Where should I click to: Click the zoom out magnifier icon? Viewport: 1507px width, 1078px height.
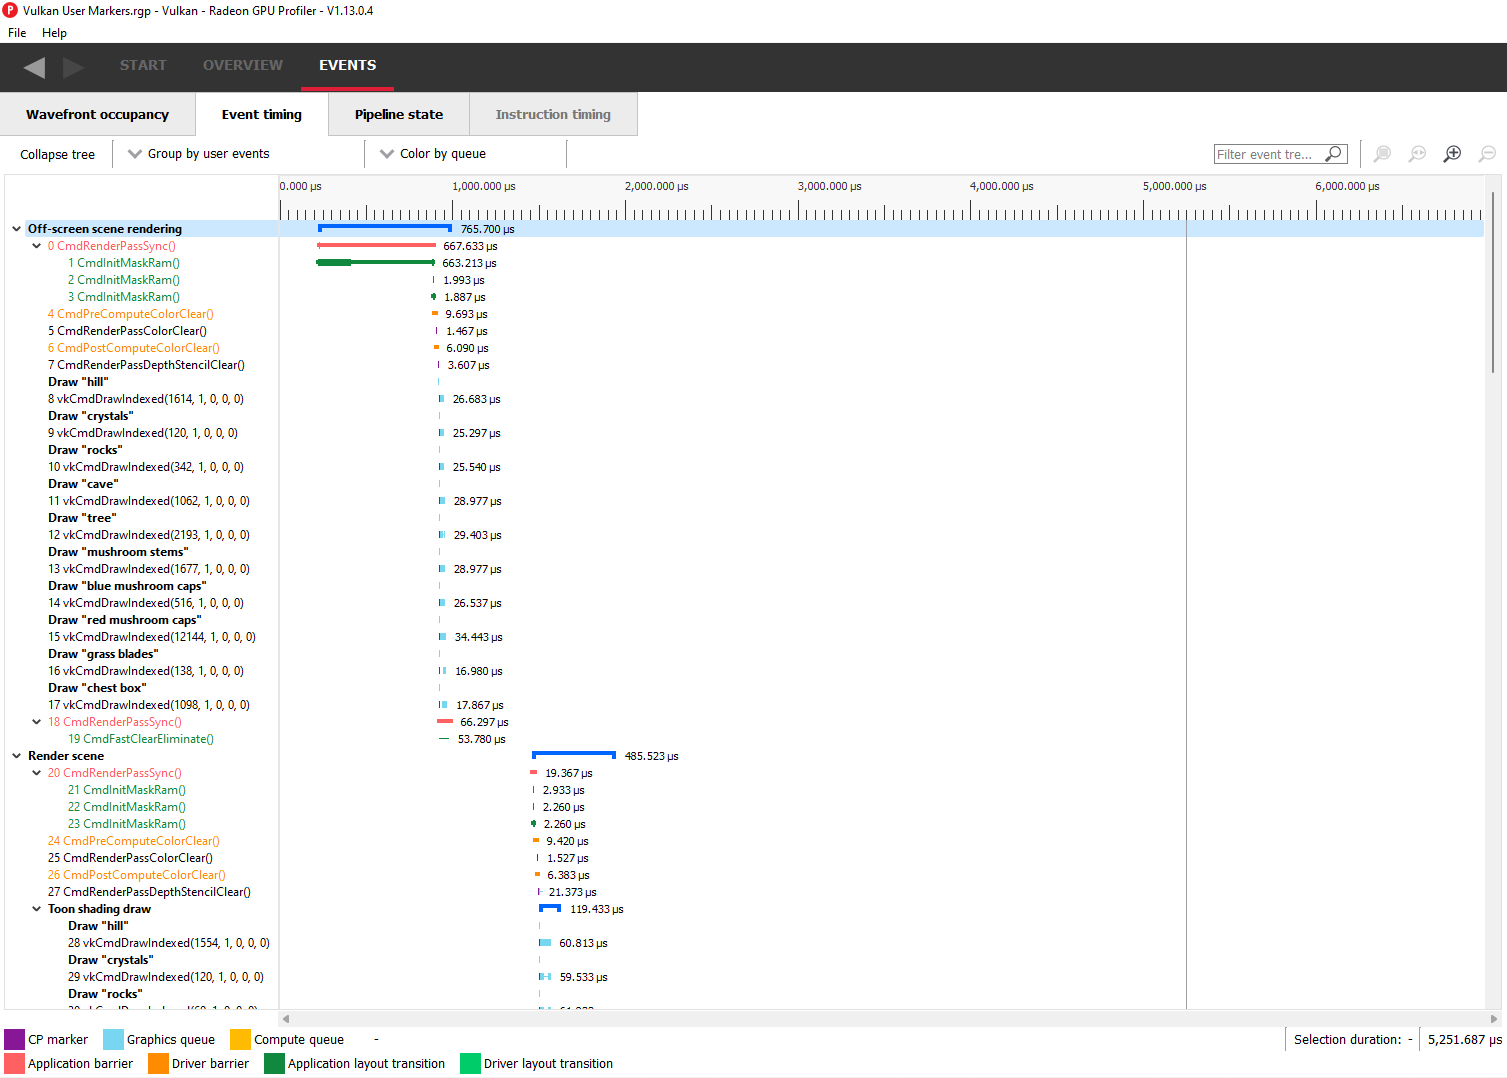pyautogui.click(x=1487, y=154)
